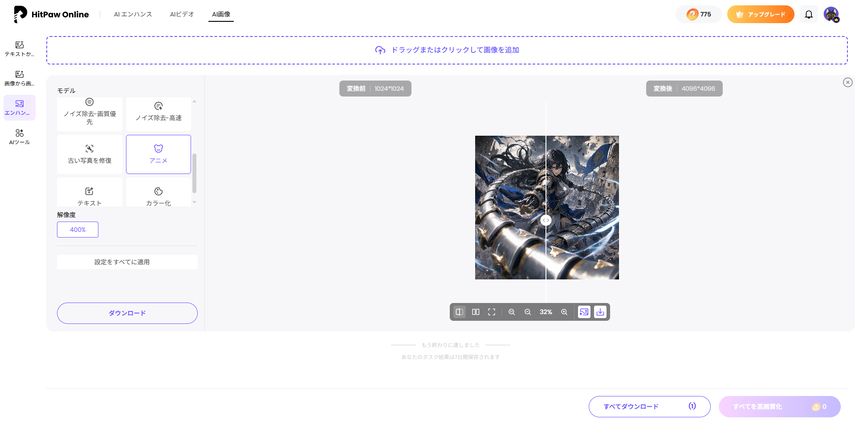The image size is (855, 424).
Task: Click the すべてダウンロード button
Action: click(x=649, y=407)
